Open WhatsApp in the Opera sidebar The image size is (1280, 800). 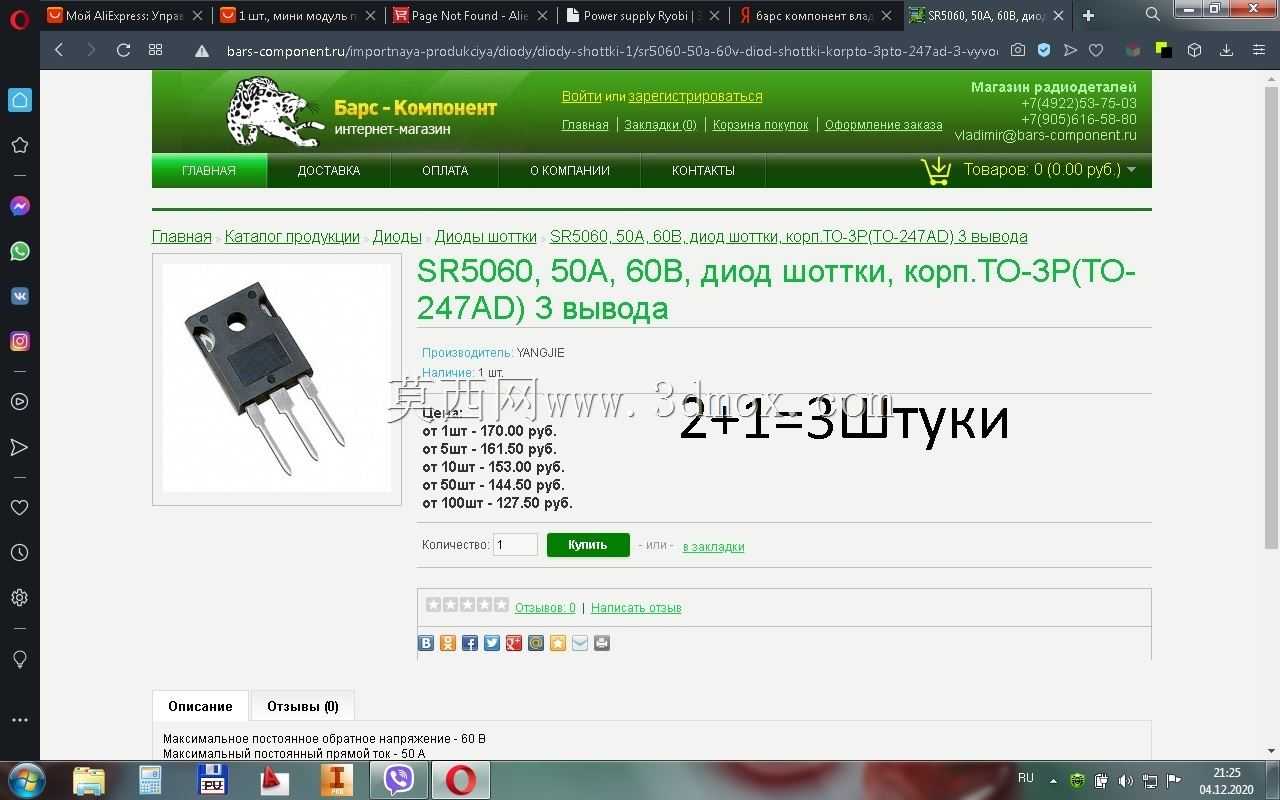click(19, 251)
